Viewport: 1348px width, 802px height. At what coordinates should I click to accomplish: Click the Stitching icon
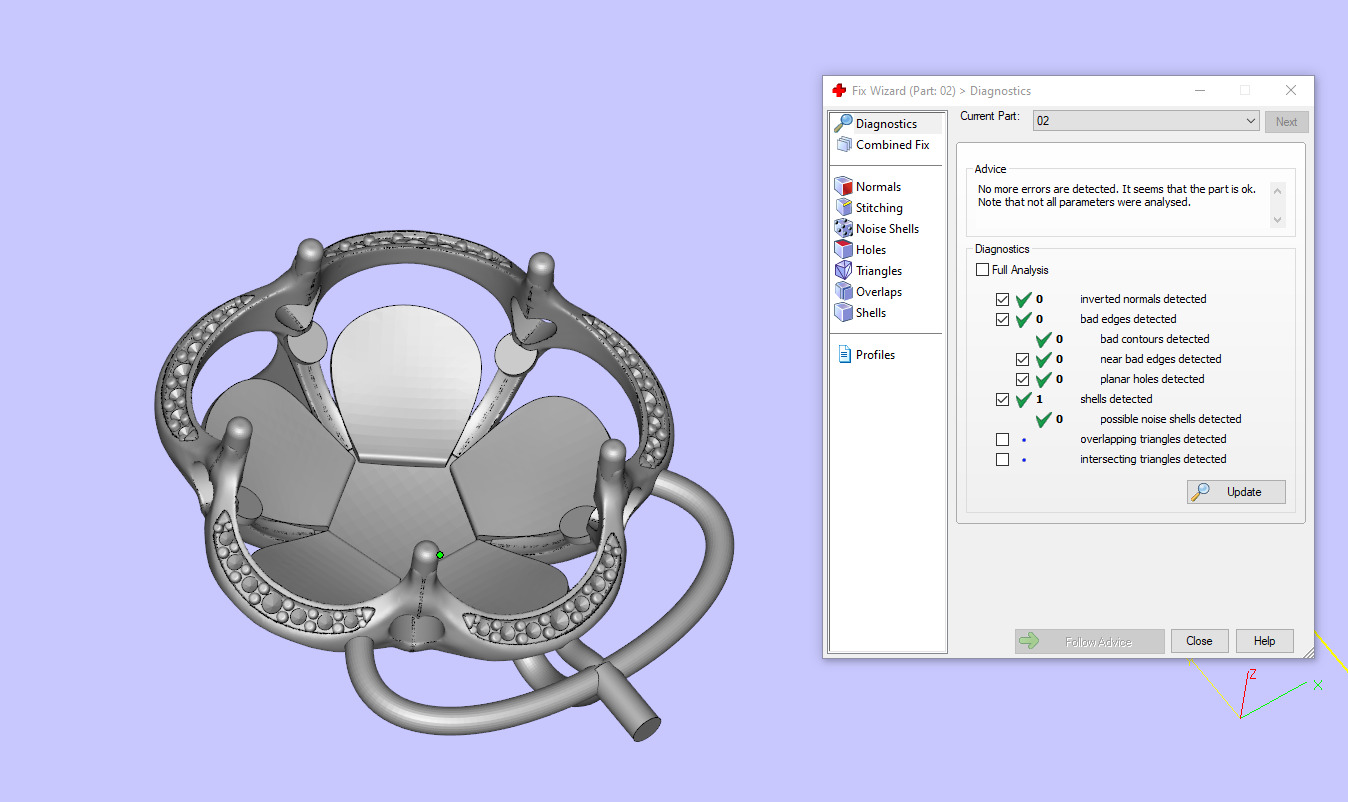pyautogui.click(x=843, y=207)
